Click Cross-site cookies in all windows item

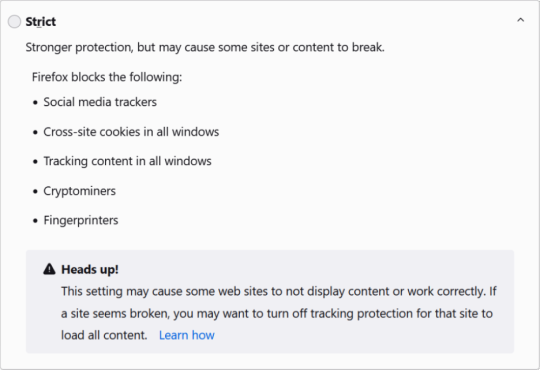131,132
